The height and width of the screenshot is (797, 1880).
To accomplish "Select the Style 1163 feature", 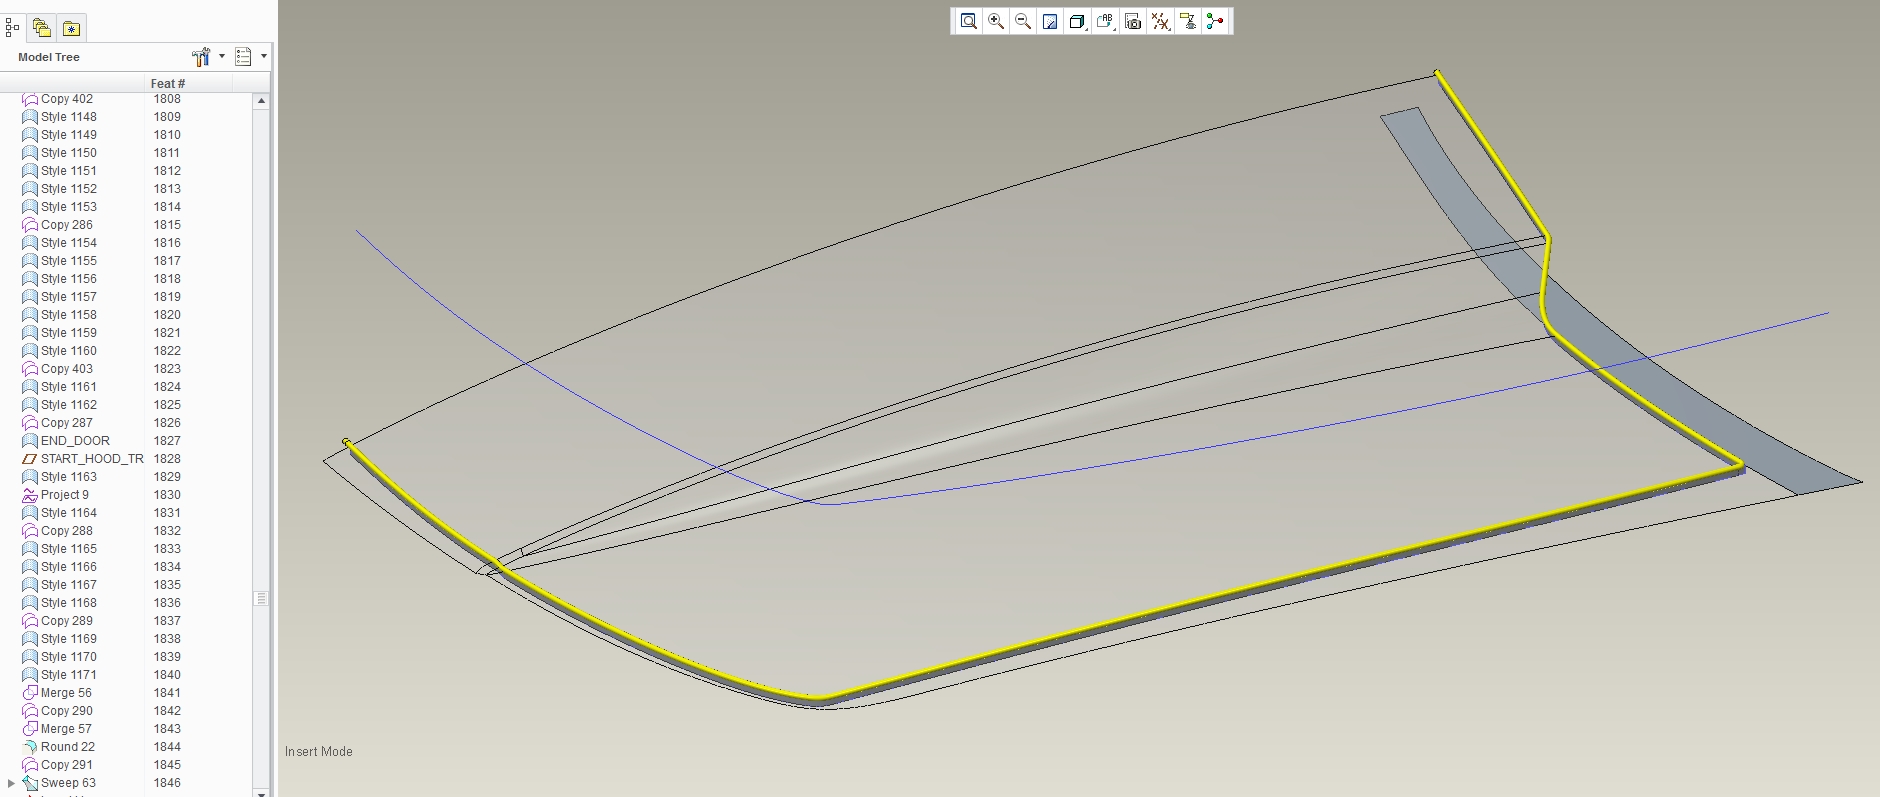I will pyautogui.click(x=69, y=477).
